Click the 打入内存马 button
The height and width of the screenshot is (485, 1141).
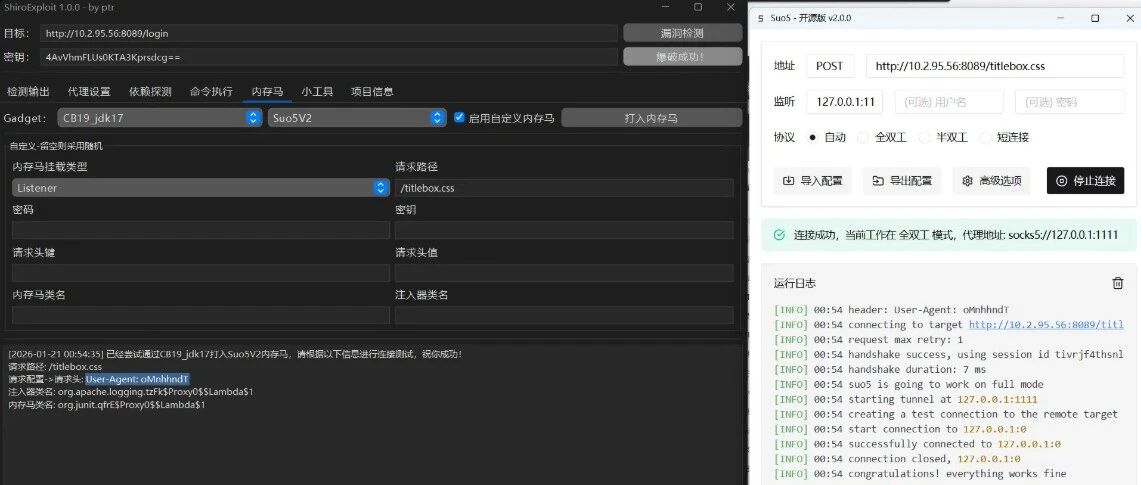651,118
